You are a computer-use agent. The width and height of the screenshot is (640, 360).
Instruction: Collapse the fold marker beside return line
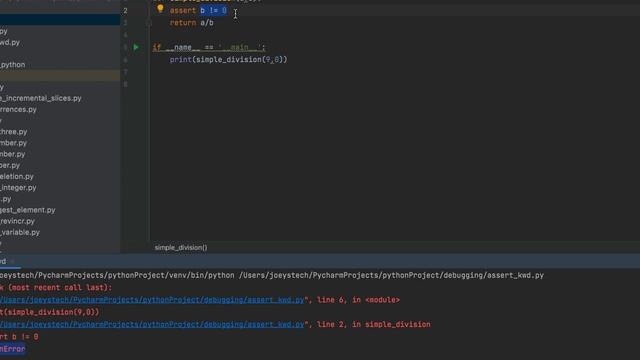click(x=149, y=23)
